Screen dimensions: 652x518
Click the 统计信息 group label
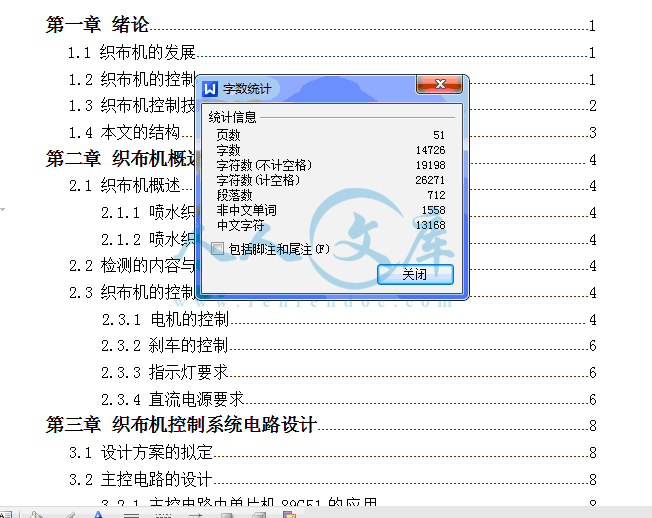232,117
